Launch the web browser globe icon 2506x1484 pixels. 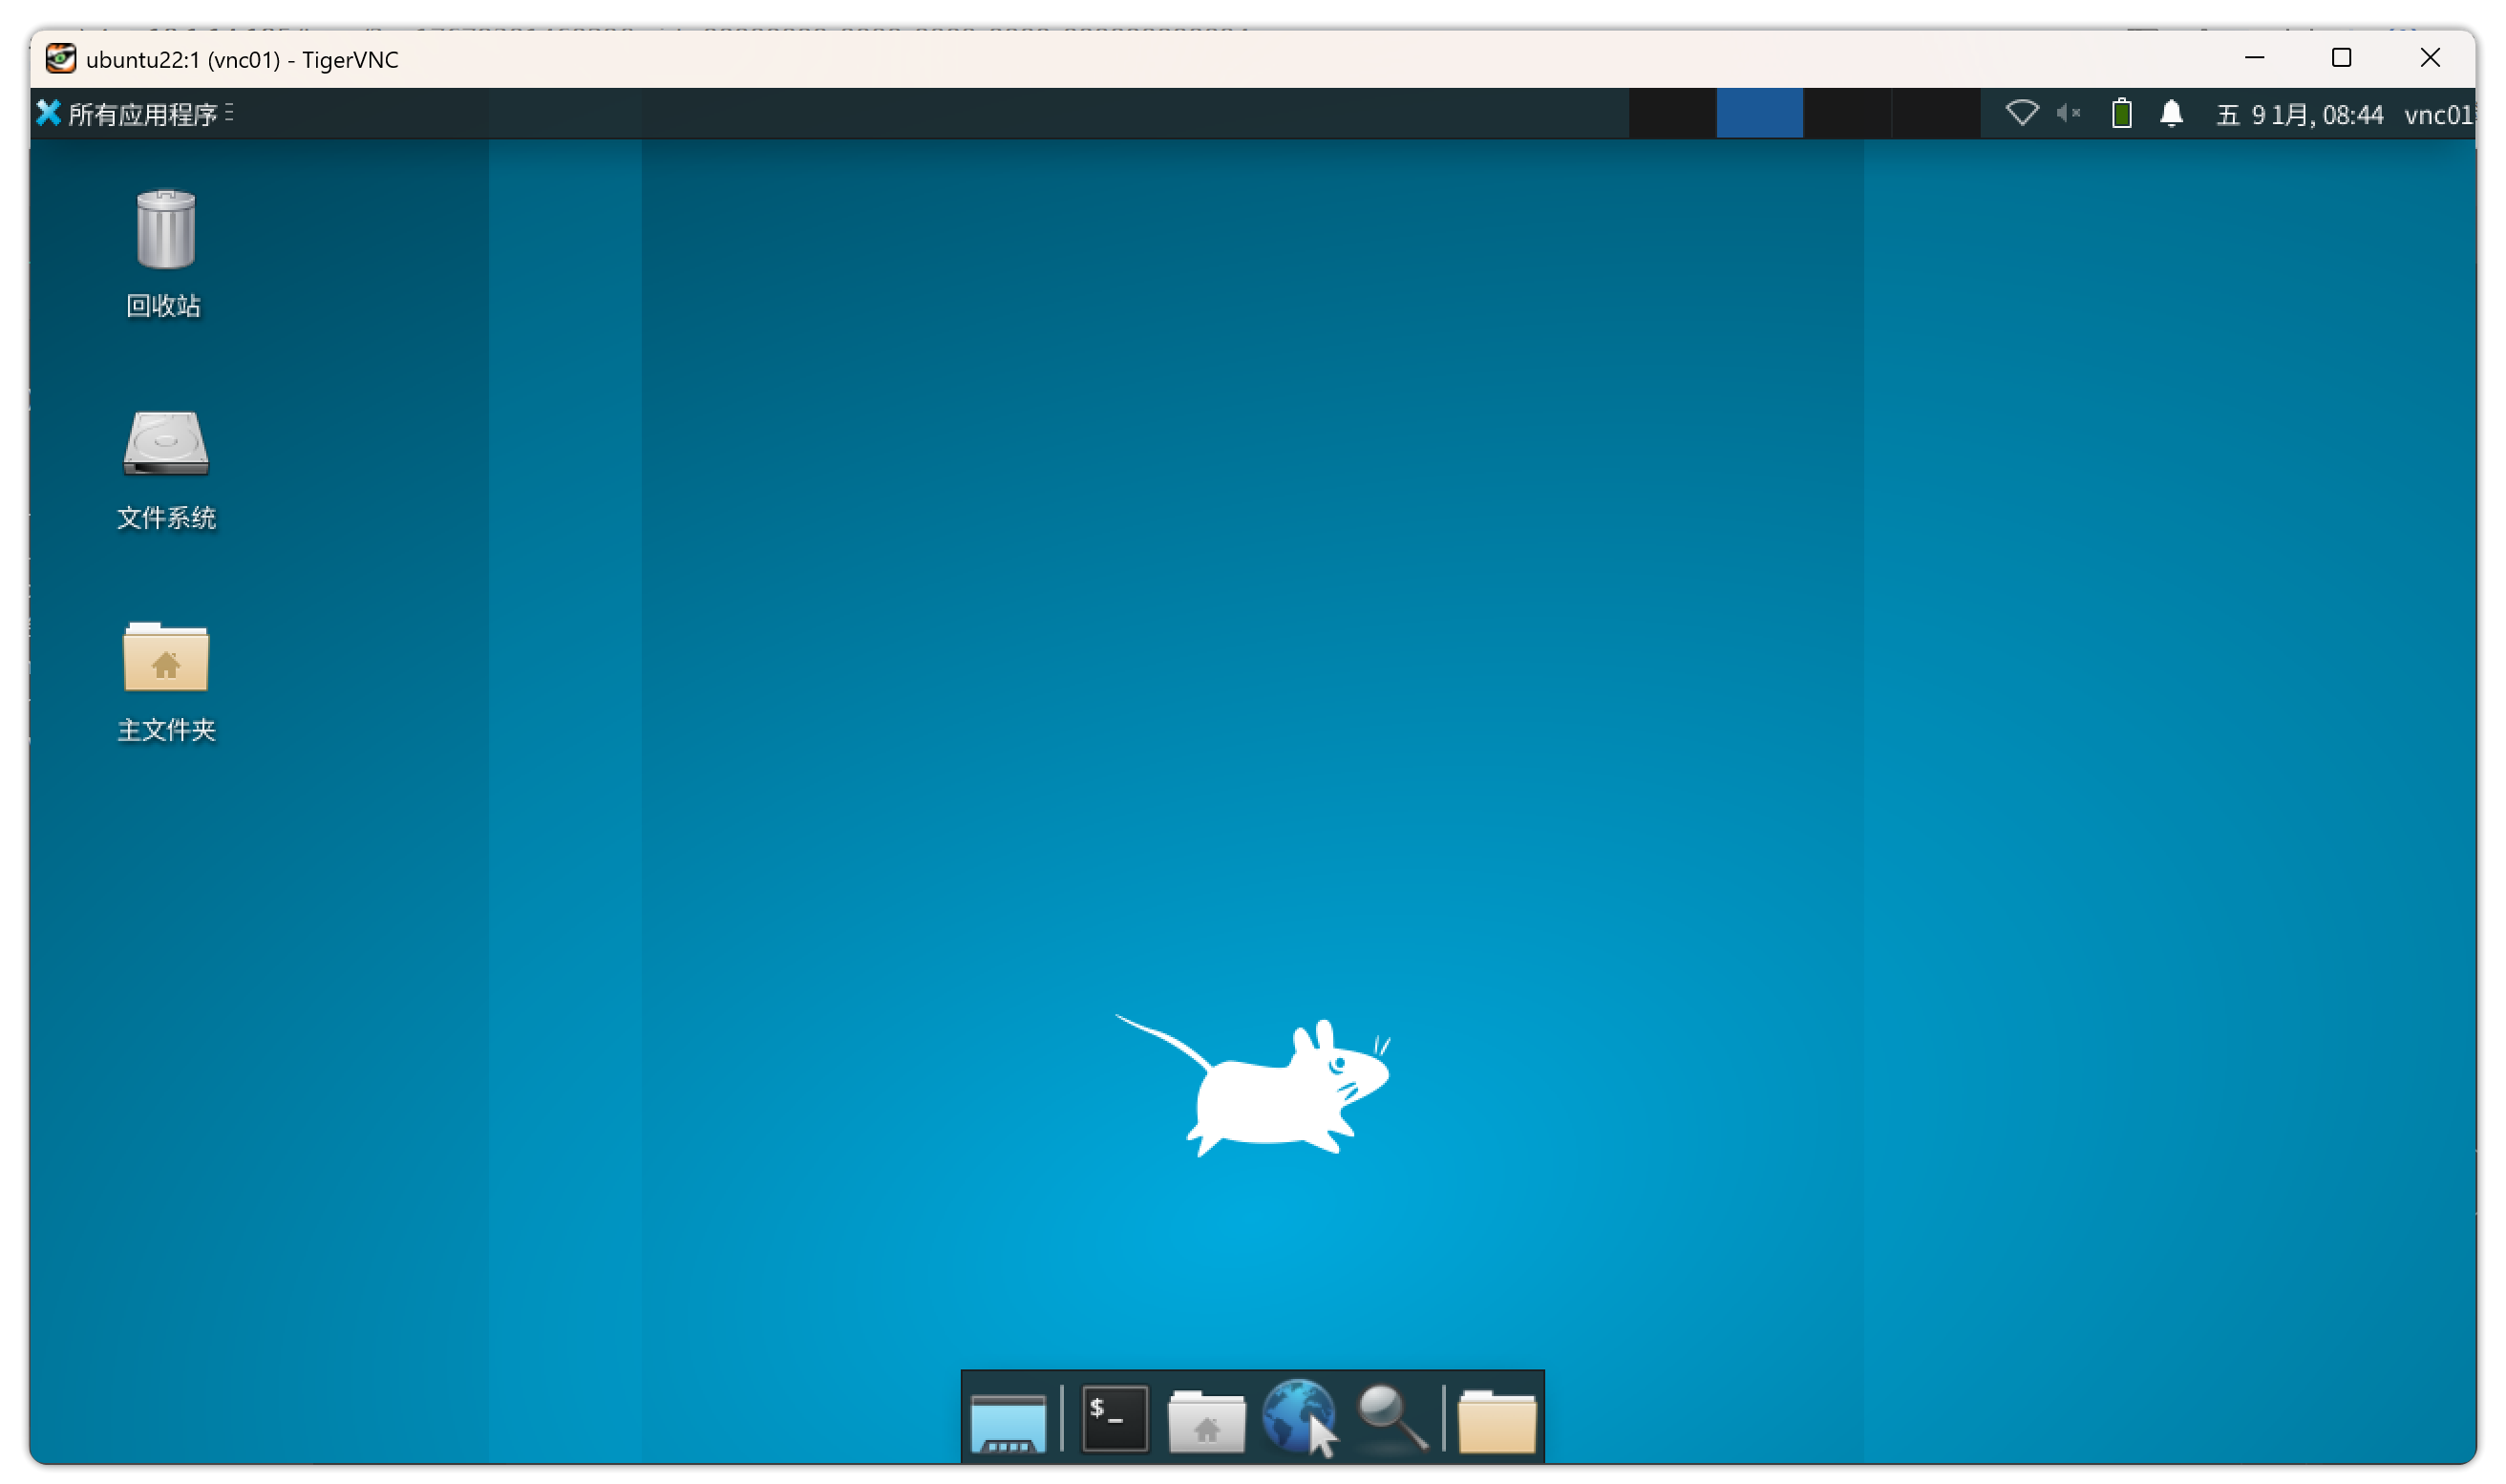1297,1416
